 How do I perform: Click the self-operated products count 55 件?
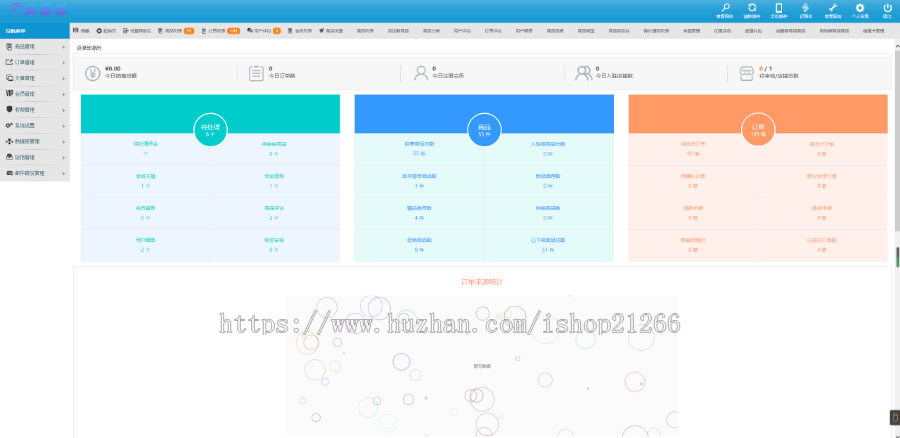click(420, 154)
